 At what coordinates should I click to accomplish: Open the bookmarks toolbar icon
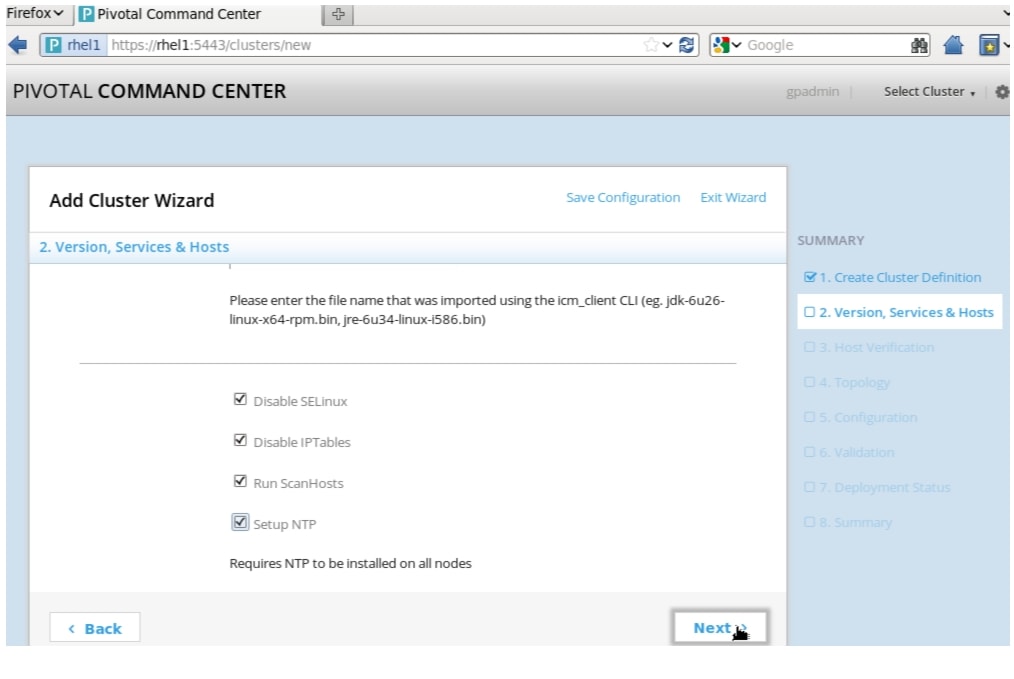[989, 45]
